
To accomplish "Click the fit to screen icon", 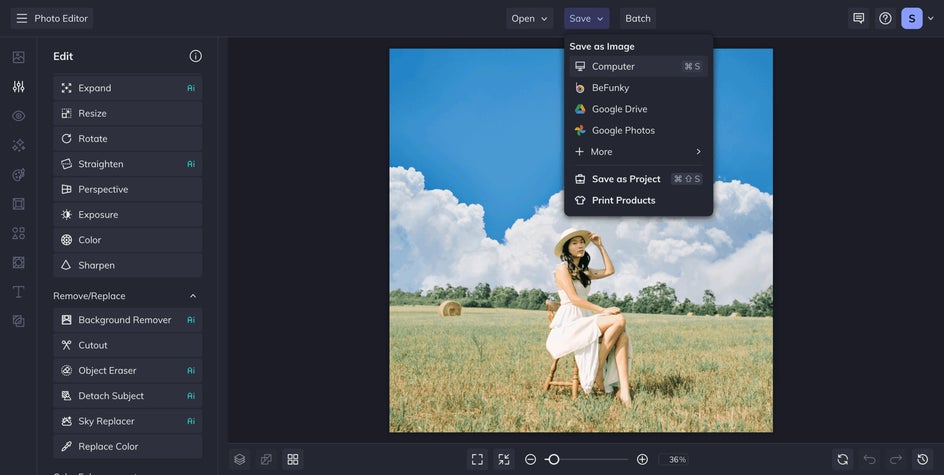I will pyautogui.click(x=477, y=459).
